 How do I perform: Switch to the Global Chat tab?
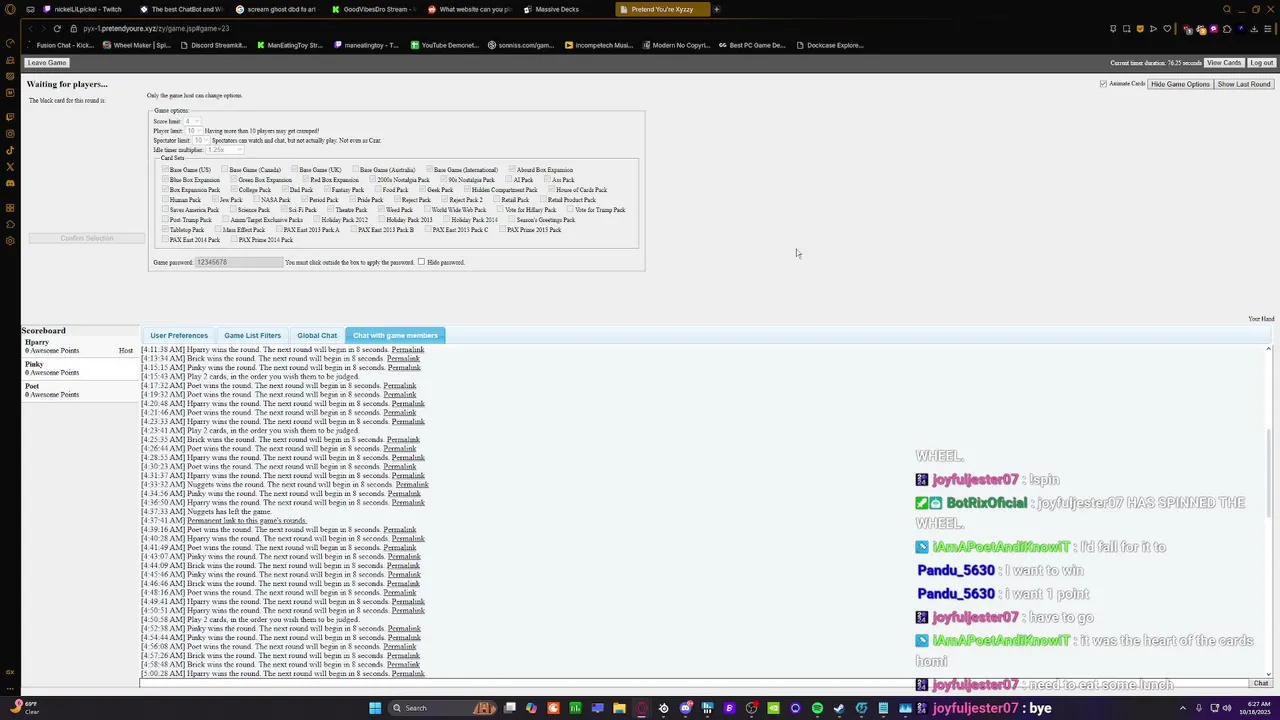click(317, 335)
